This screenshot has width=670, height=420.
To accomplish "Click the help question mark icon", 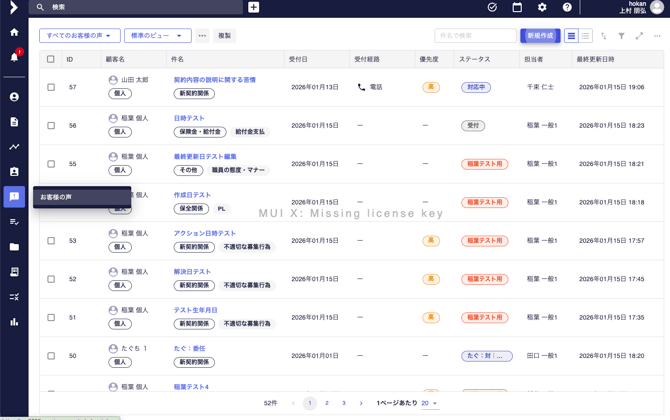I will click(x=567, y=8).
